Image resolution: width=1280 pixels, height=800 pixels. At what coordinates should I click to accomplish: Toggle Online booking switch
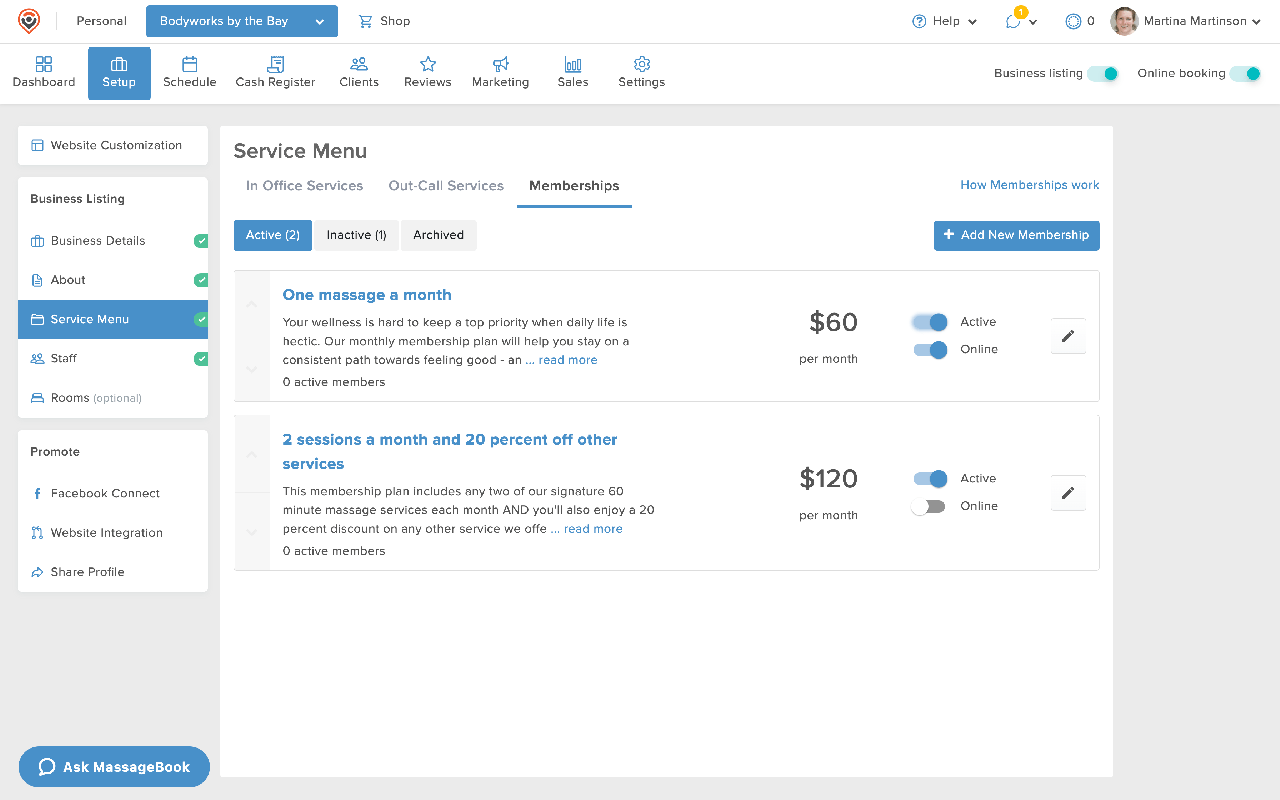coord(1245,73)
